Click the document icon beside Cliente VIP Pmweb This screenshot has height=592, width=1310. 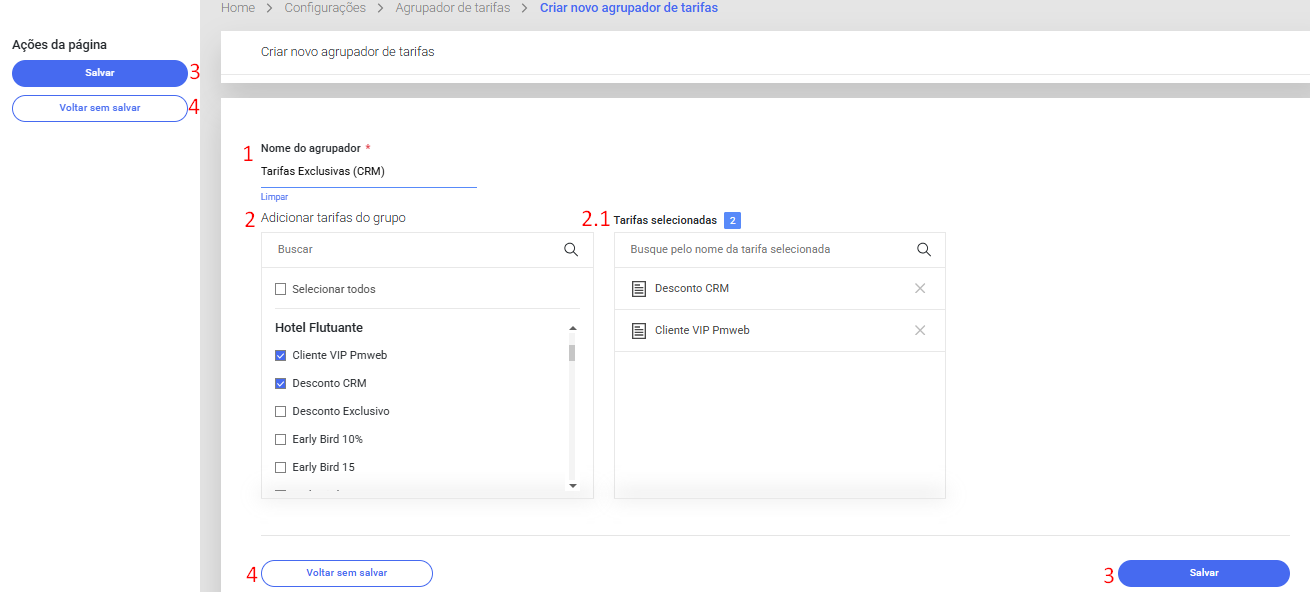(639, 331)
